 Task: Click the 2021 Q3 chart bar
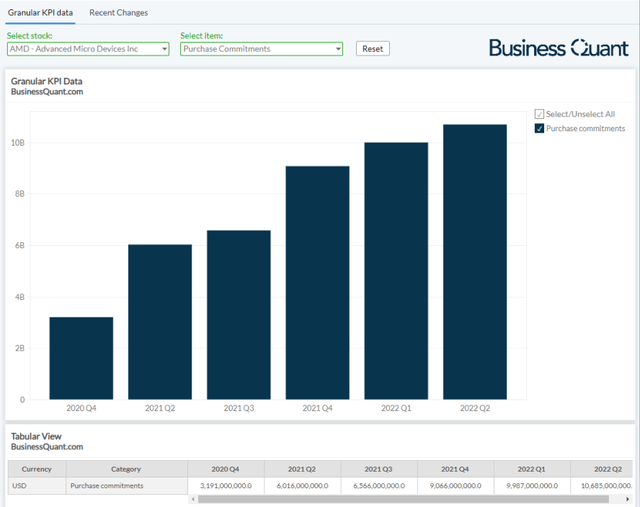click(239, 315)
